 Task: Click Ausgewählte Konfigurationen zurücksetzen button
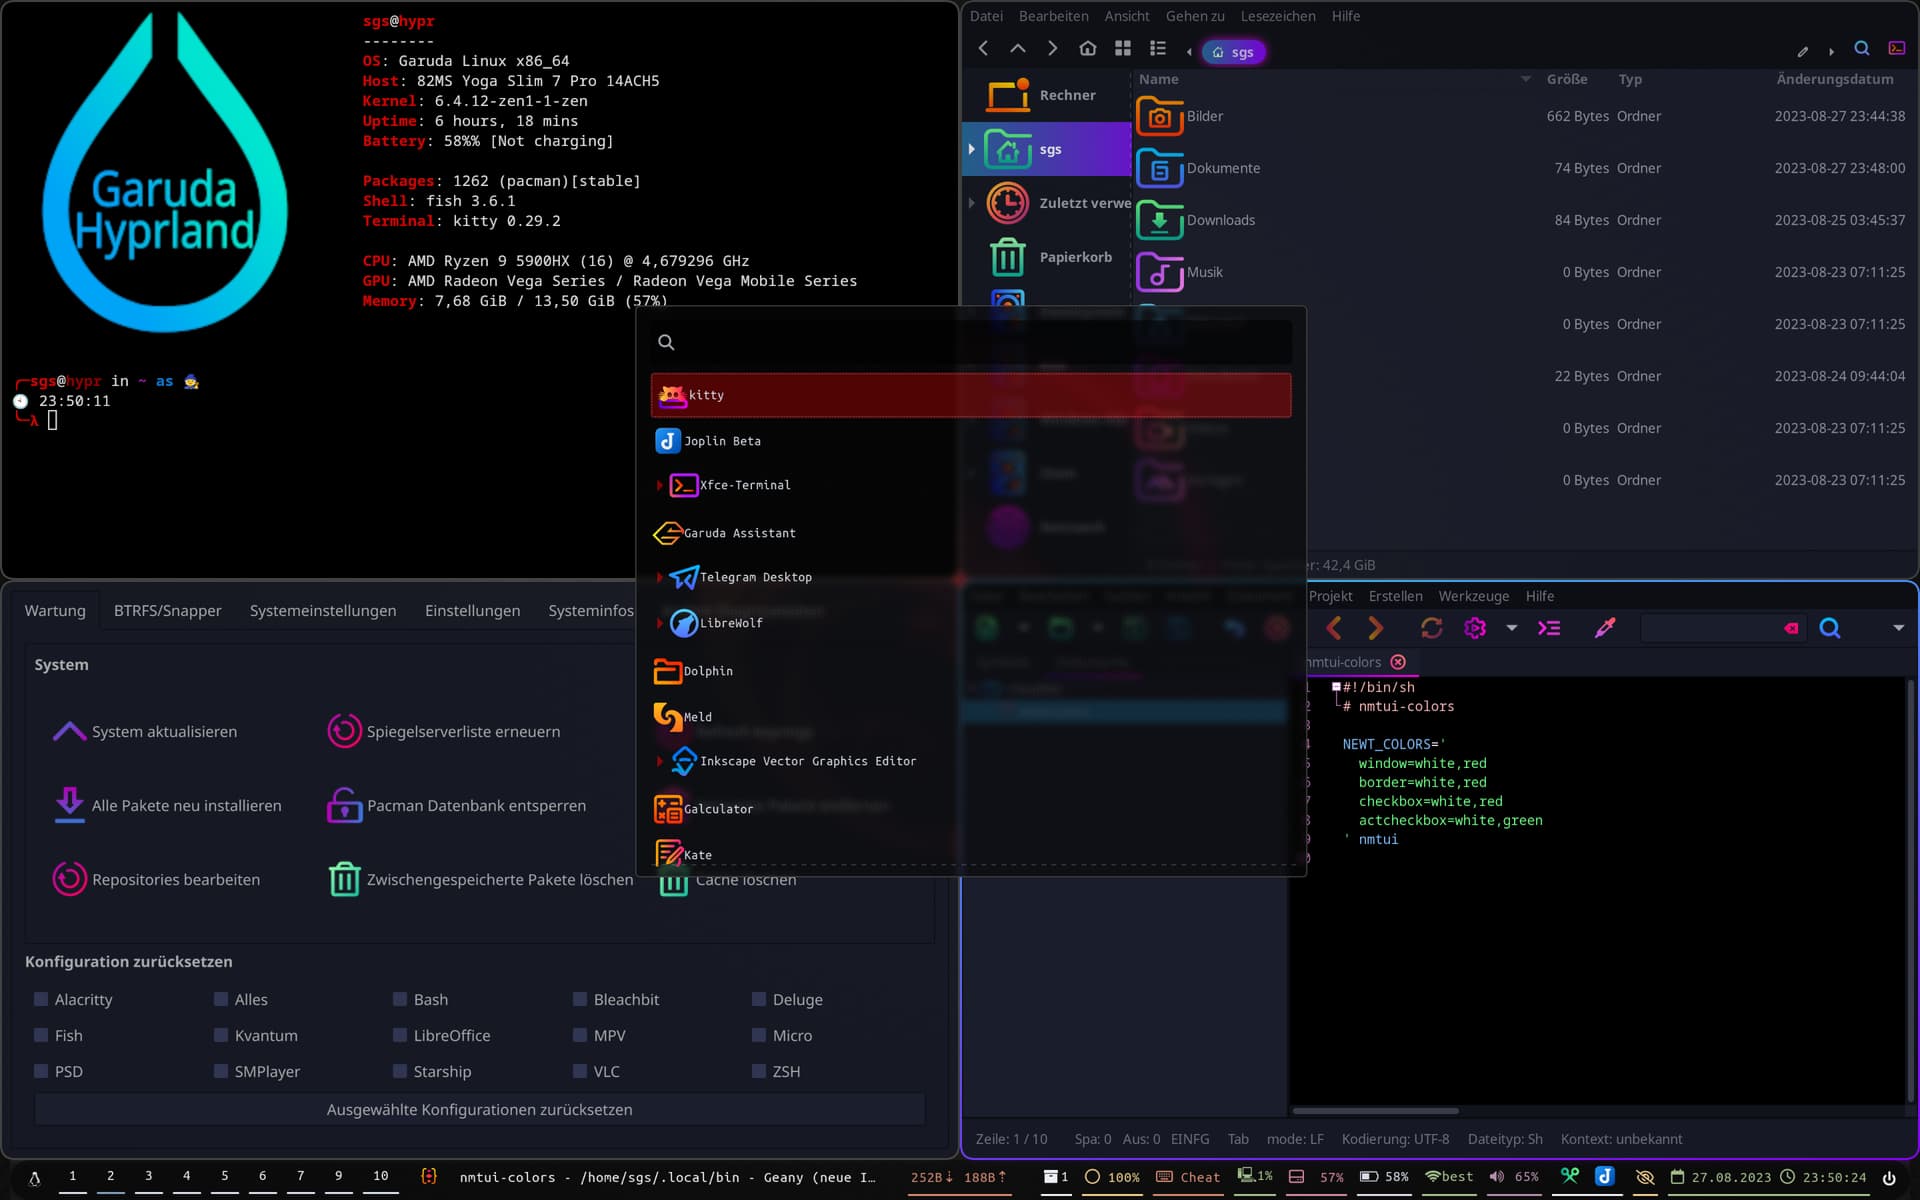pos(479,1110)
